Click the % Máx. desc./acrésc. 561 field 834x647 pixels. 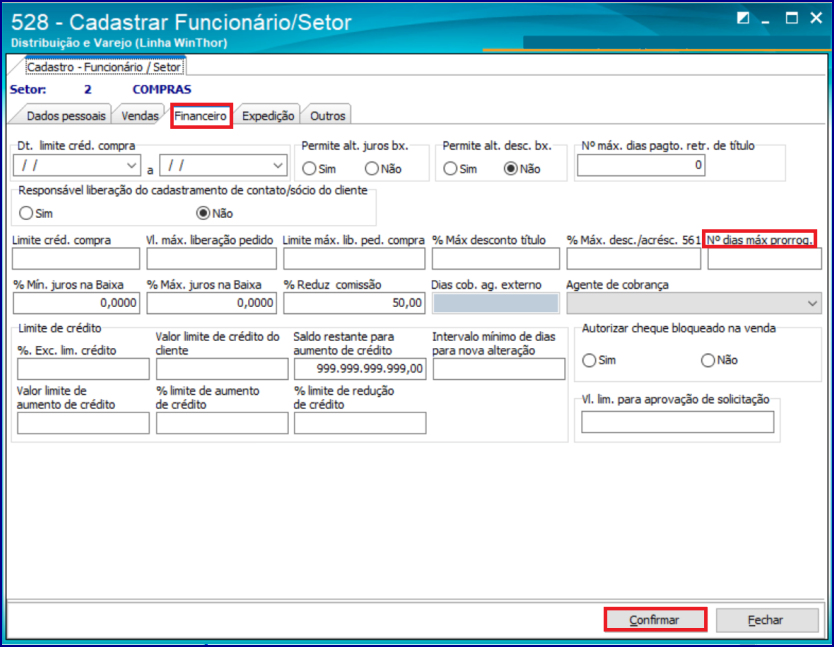click(x=633, y=259)
